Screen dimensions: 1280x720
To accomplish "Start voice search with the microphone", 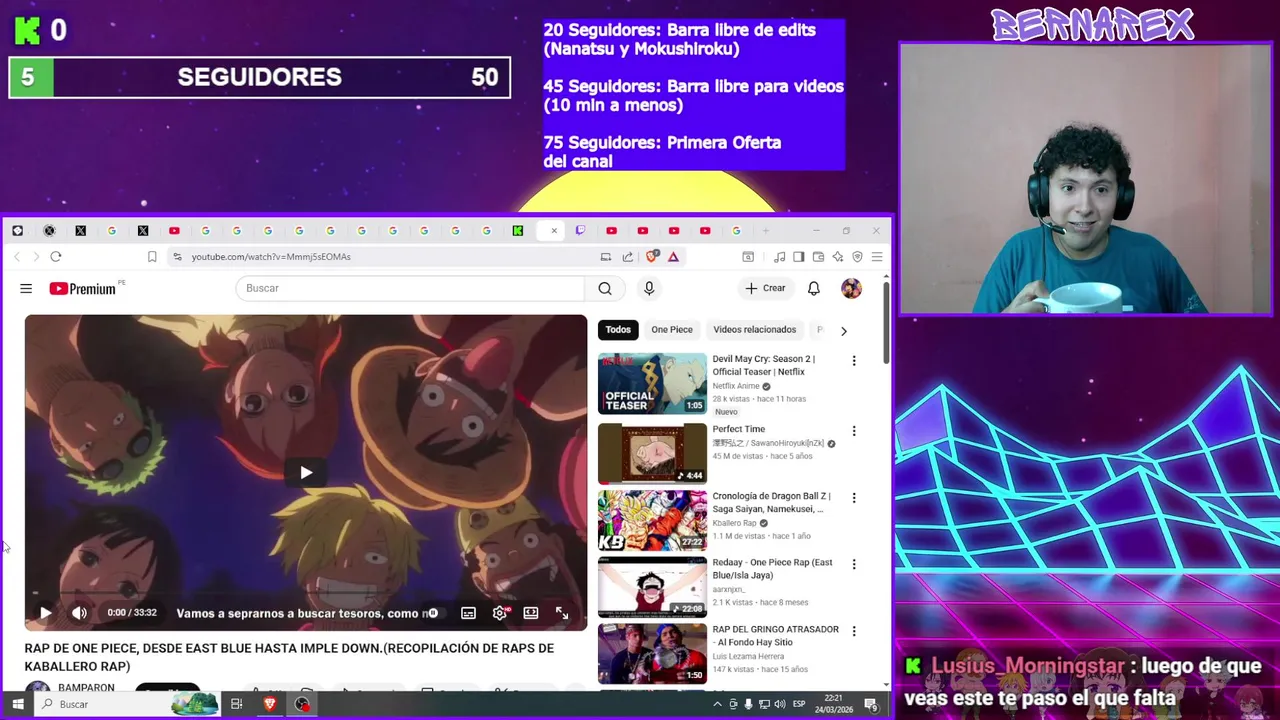I will coord(649,288).
